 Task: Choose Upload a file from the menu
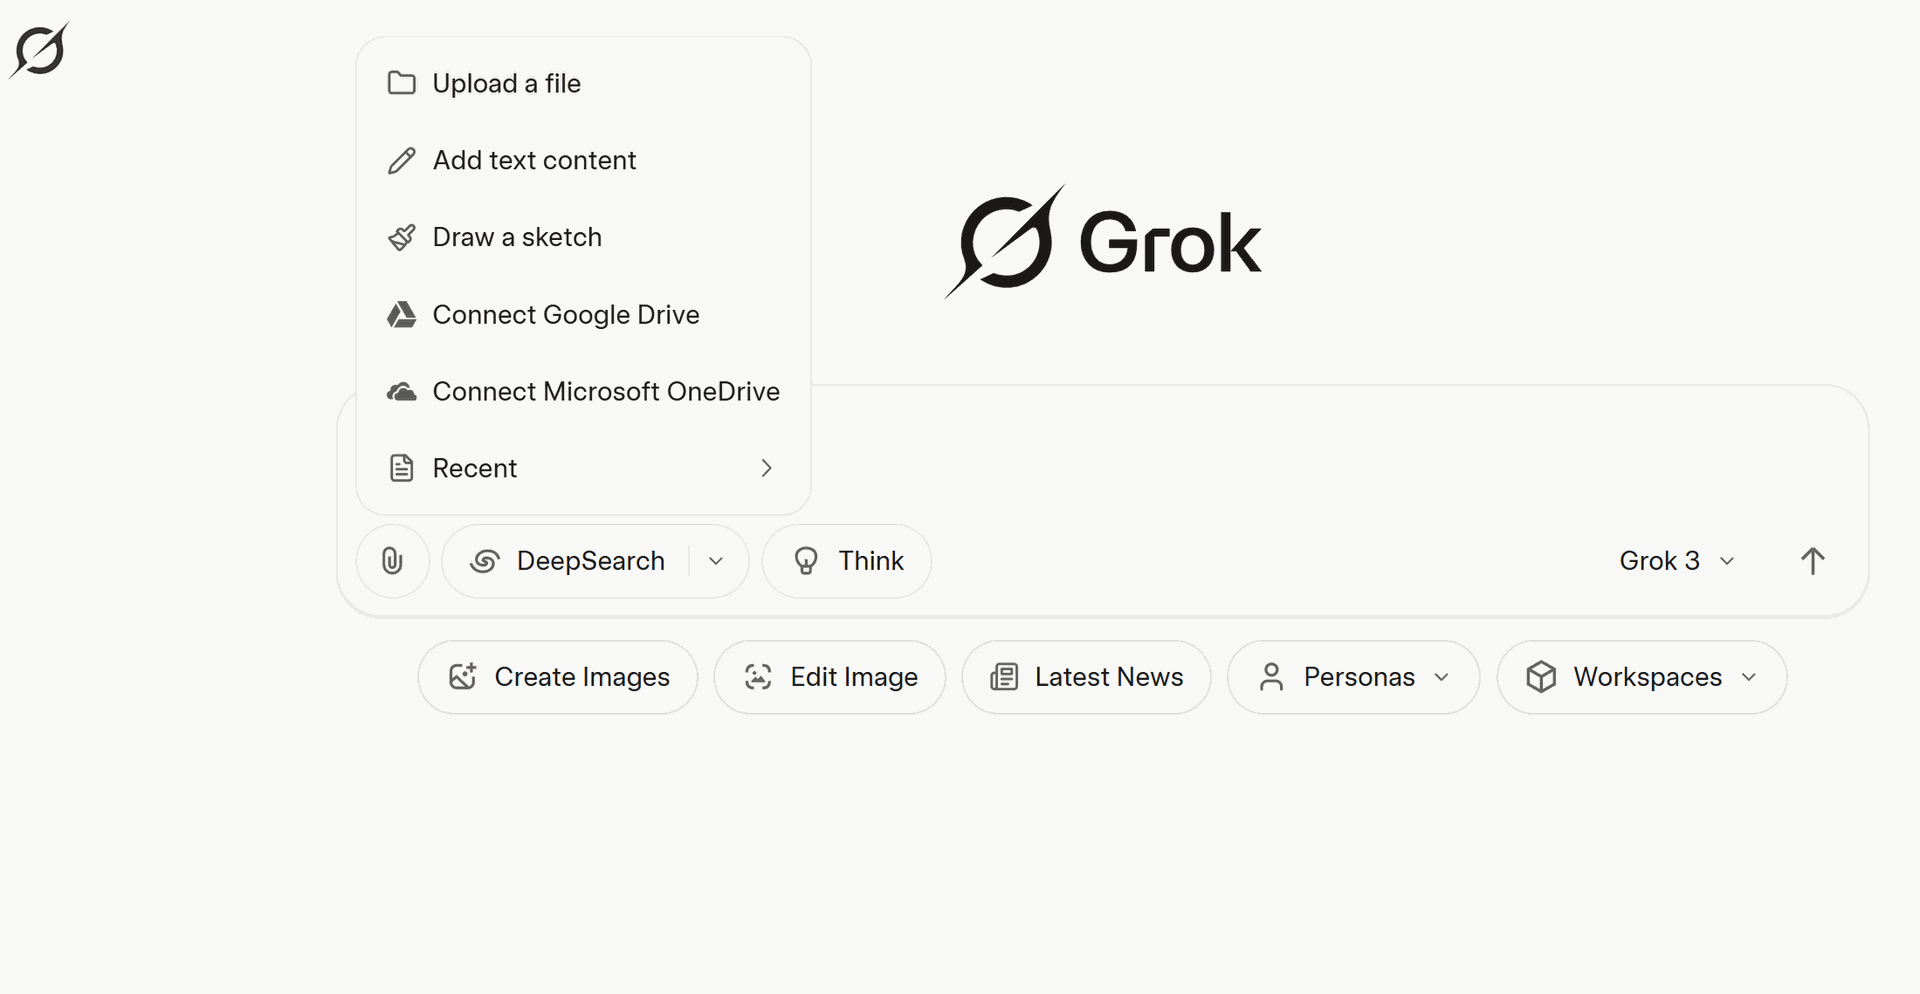pyautogui.click(x=583, y=83)
